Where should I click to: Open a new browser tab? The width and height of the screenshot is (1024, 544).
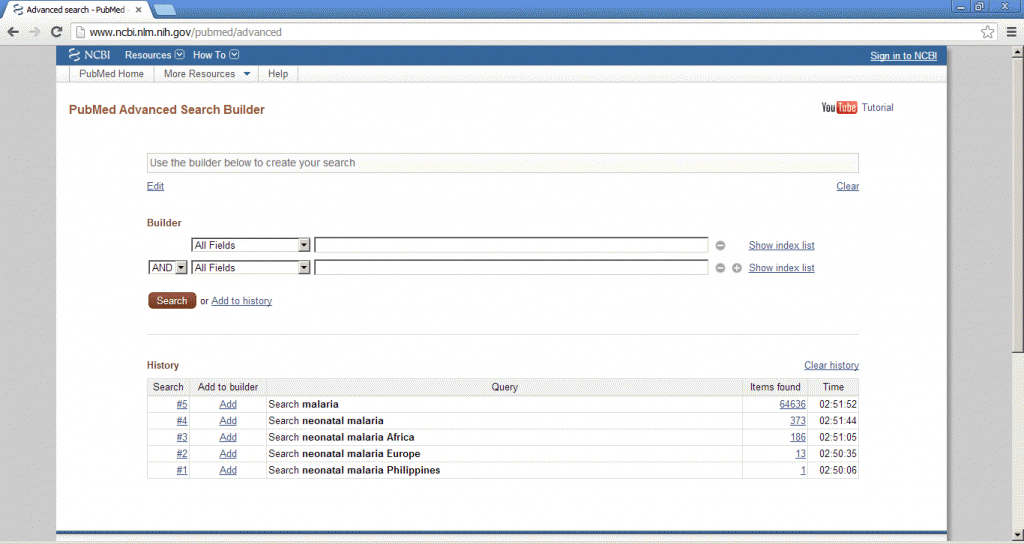(x=164, y=10)
